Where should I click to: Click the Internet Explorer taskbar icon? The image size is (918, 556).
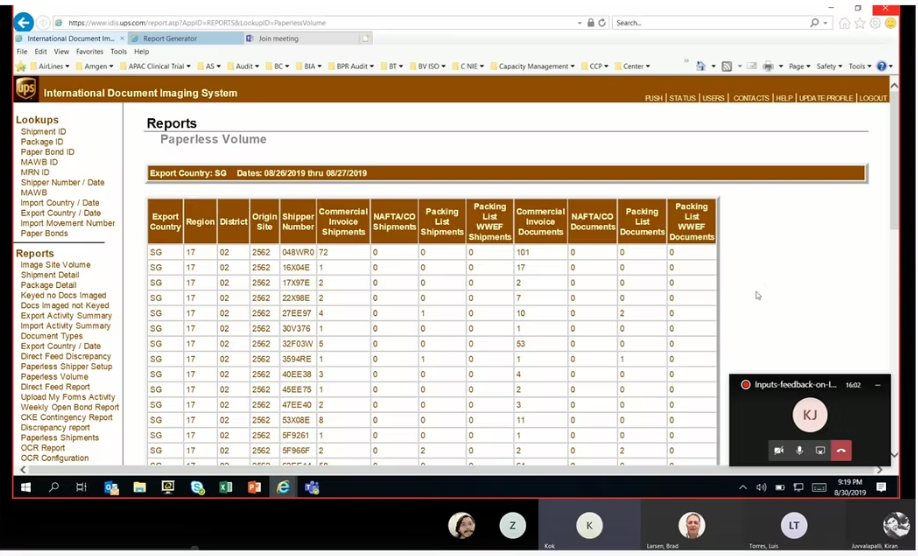(x=283, y=488)
